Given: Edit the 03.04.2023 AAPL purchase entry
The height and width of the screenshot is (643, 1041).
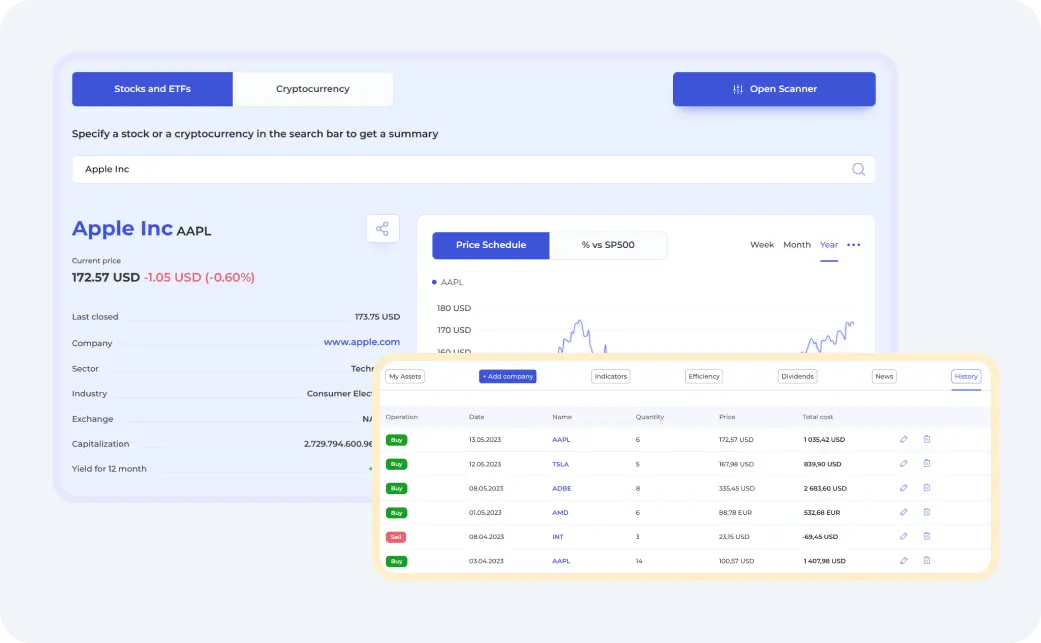Looking at the screenshot, I should point(904,561).
